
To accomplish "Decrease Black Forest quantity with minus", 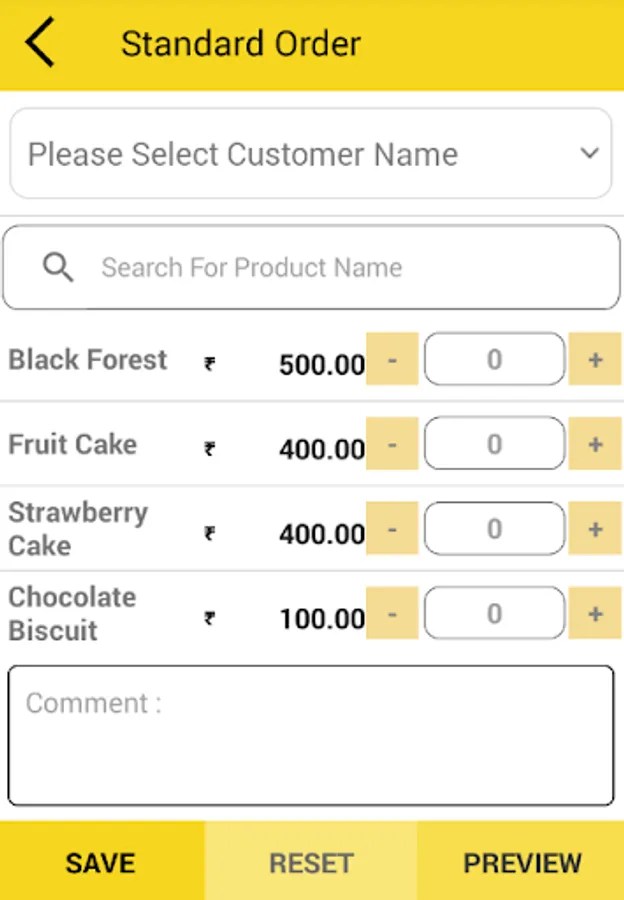I will (392, 359).
